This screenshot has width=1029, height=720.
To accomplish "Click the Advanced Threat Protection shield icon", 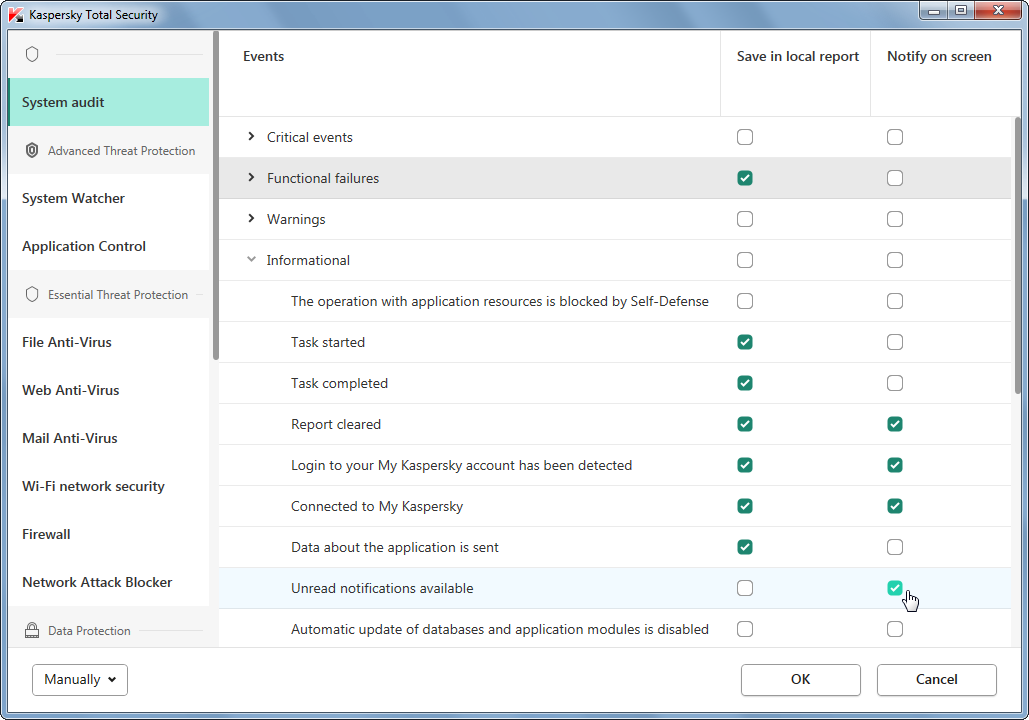I will click(32, 150).
